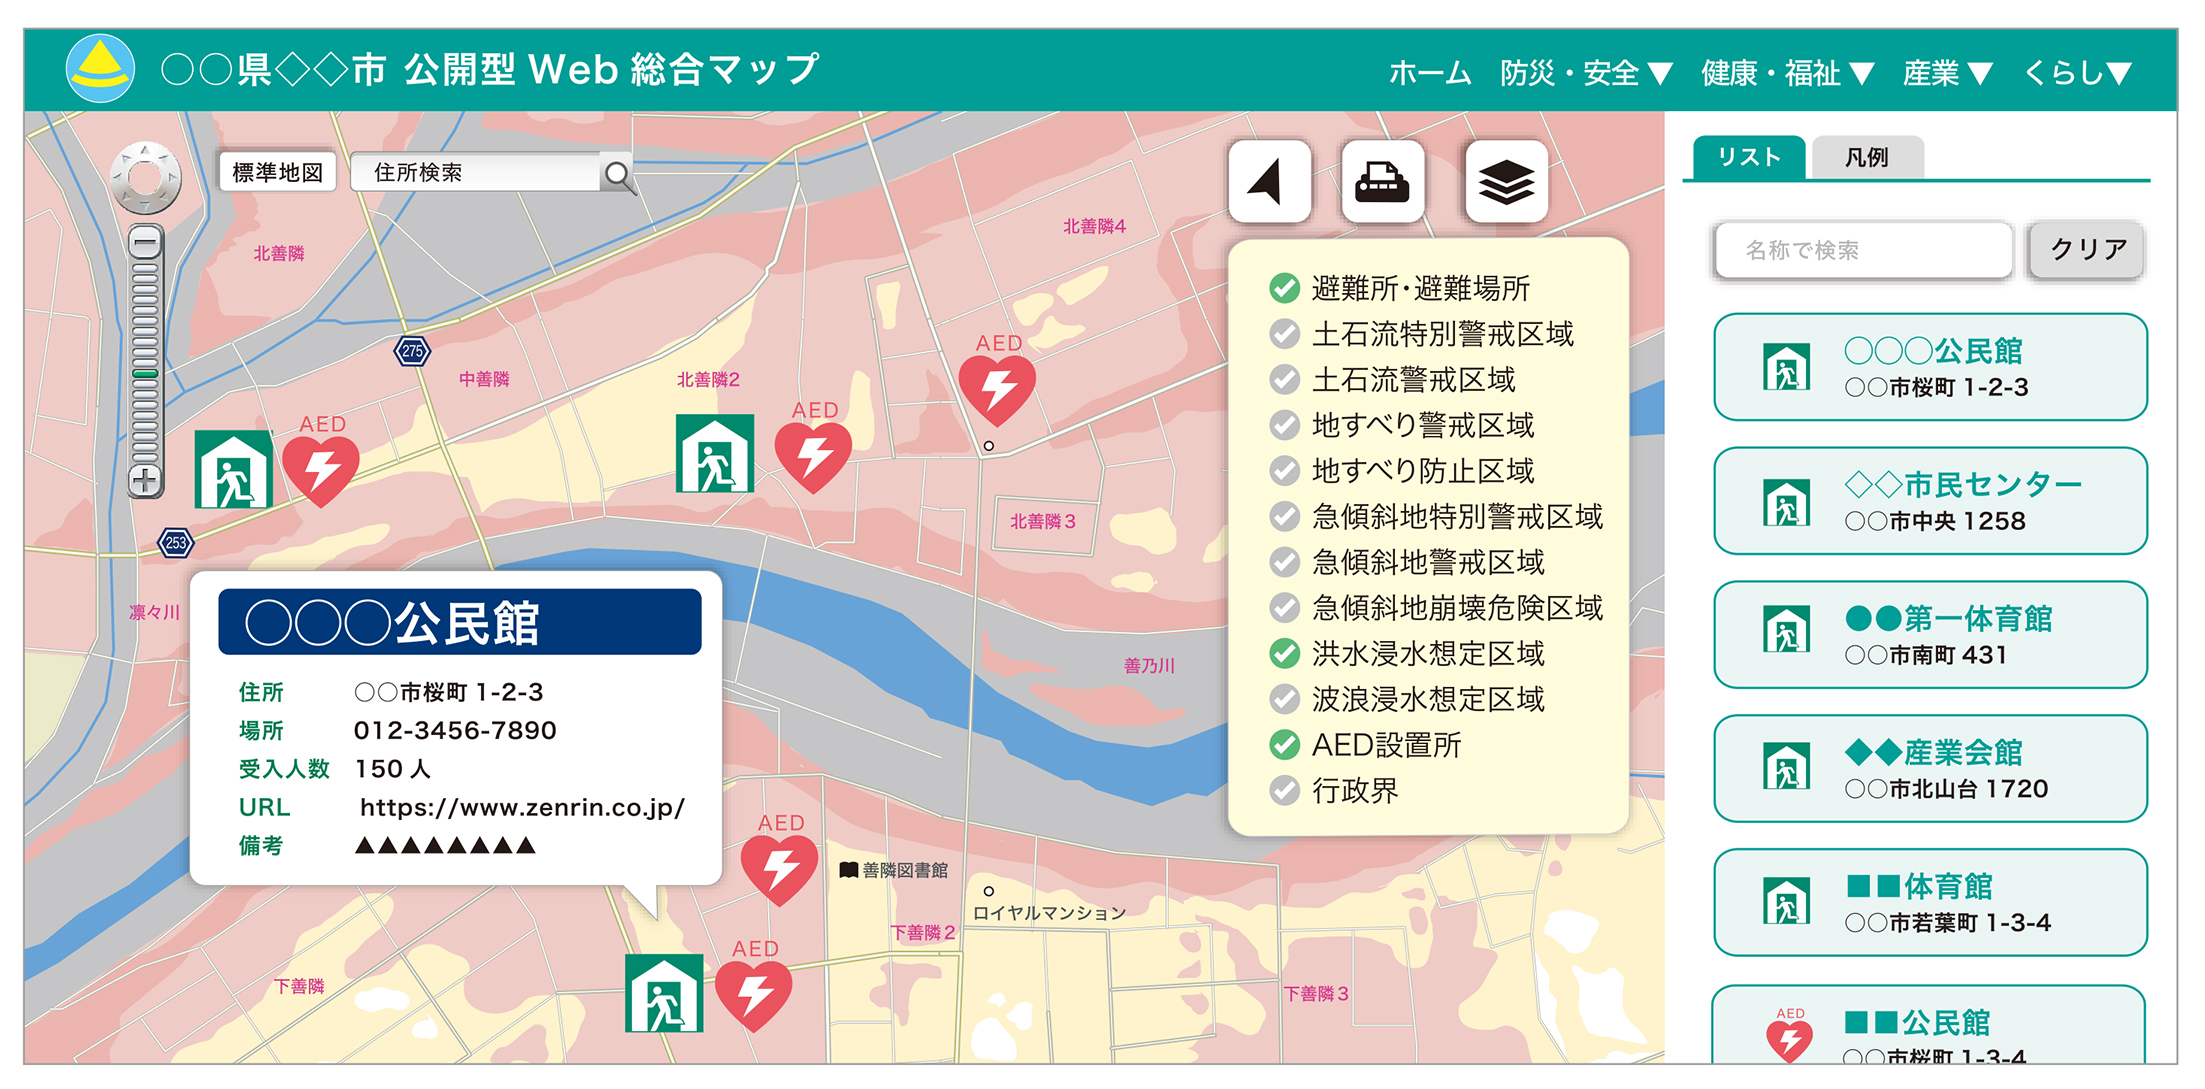Open the zenrin.co.jp URL link
Viewport: 2205px width, 1089px height.
pyautogui.click(x=522, y=808)
